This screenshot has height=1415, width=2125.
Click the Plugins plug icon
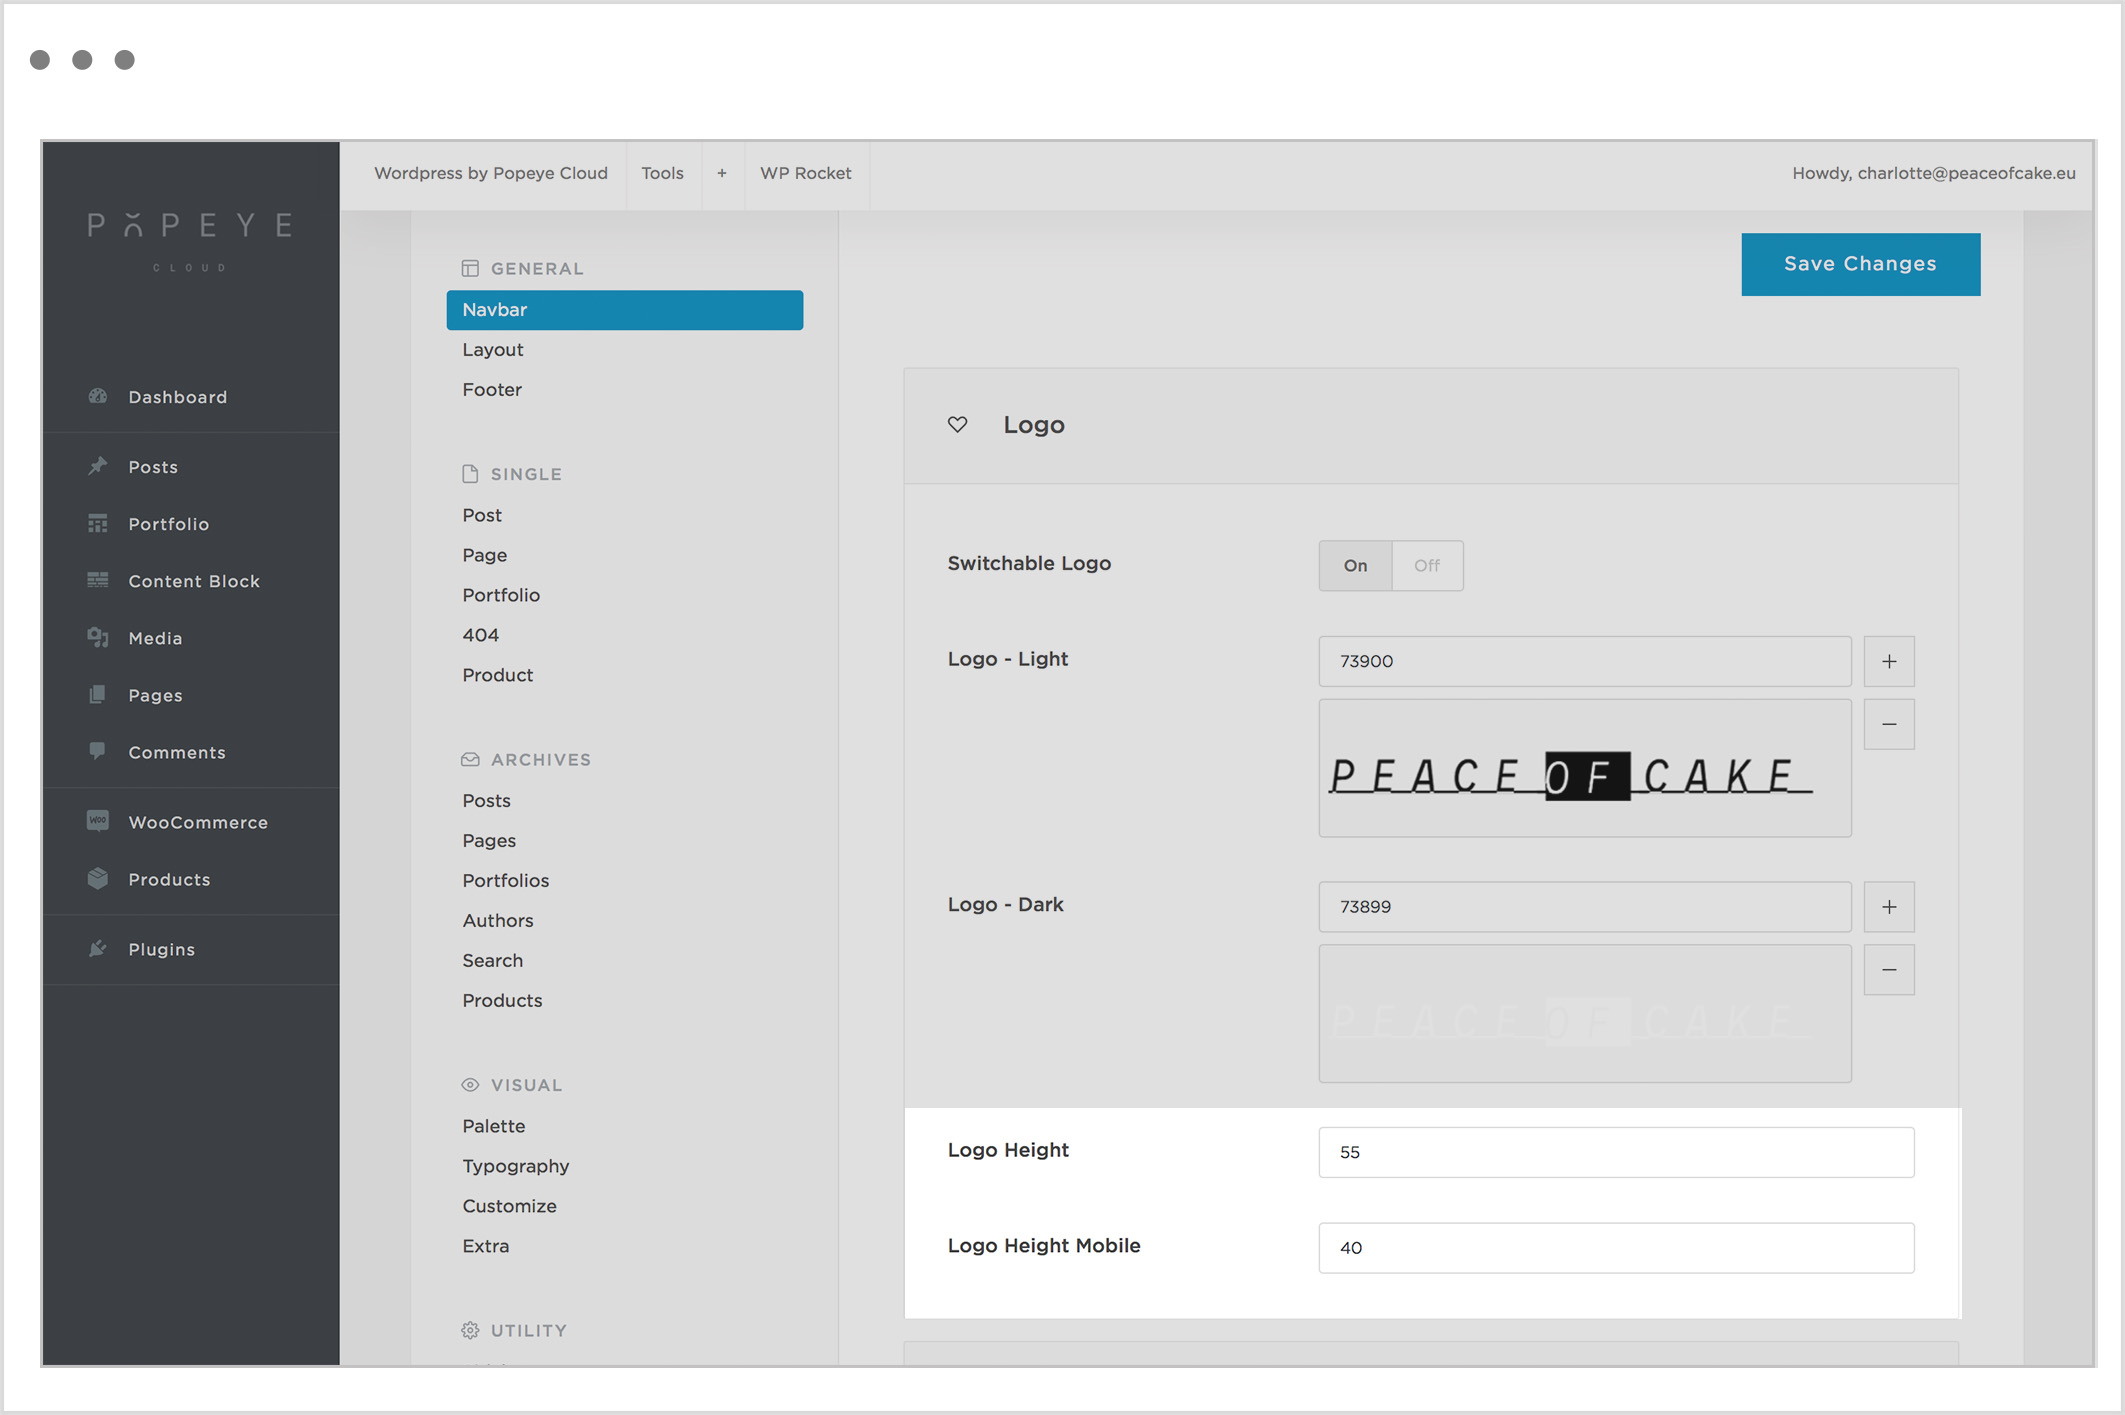(97, 948)
